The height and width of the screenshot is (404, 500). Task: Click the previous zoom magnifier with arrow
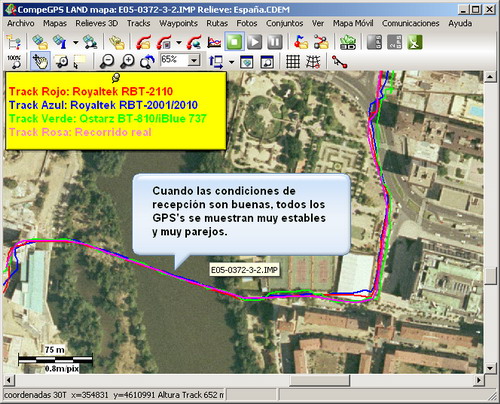tap(147, 62)
